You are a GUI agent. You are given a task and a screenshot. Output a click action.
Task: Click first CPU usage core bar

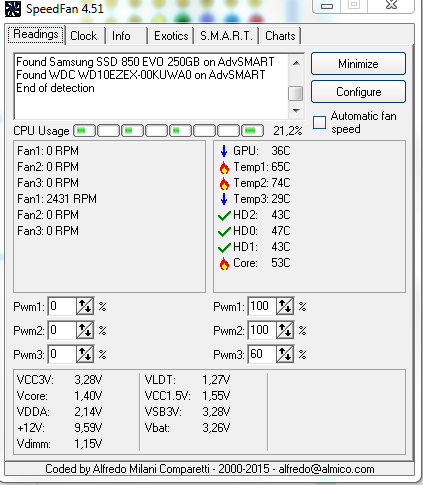[84, 131]
